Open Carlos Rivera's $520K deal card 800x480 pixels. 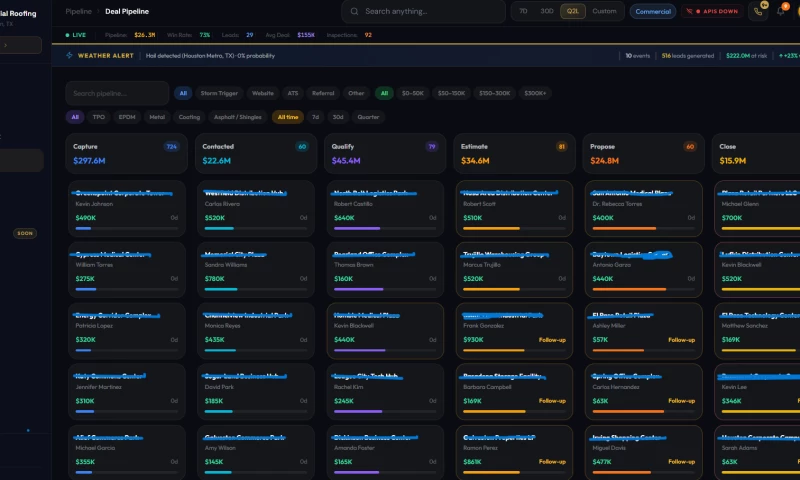point(256,208)
